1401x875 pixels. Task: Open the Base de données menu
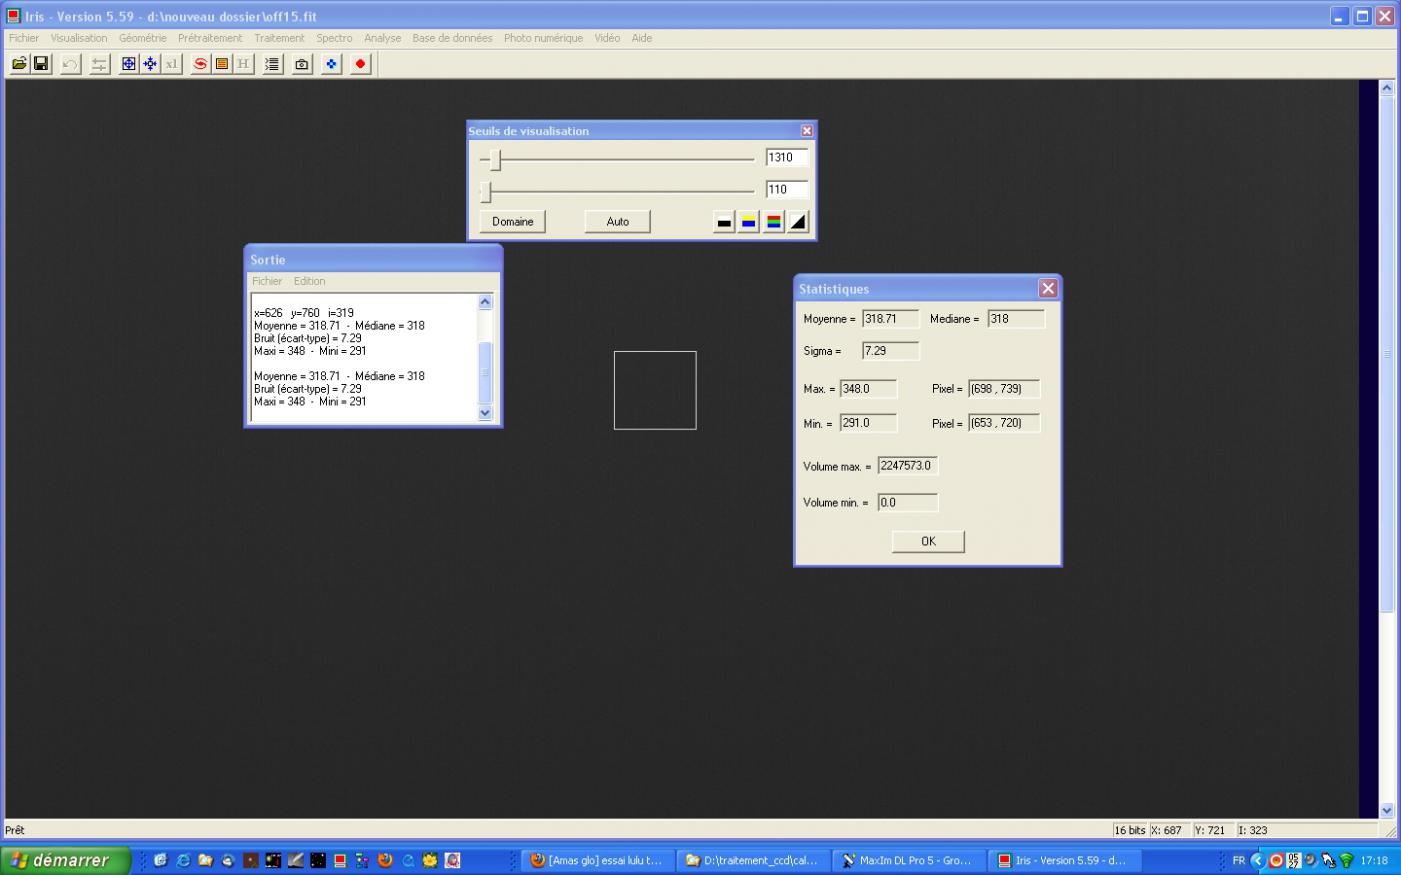tap(452, 38)
